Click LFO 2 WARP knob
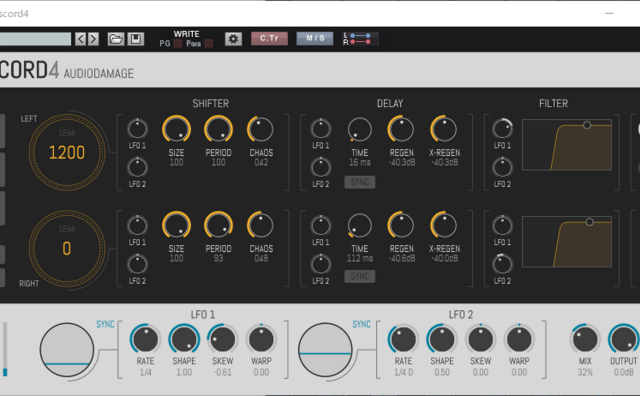The width and height of the screenshot is (640, 396). (519, 339)
